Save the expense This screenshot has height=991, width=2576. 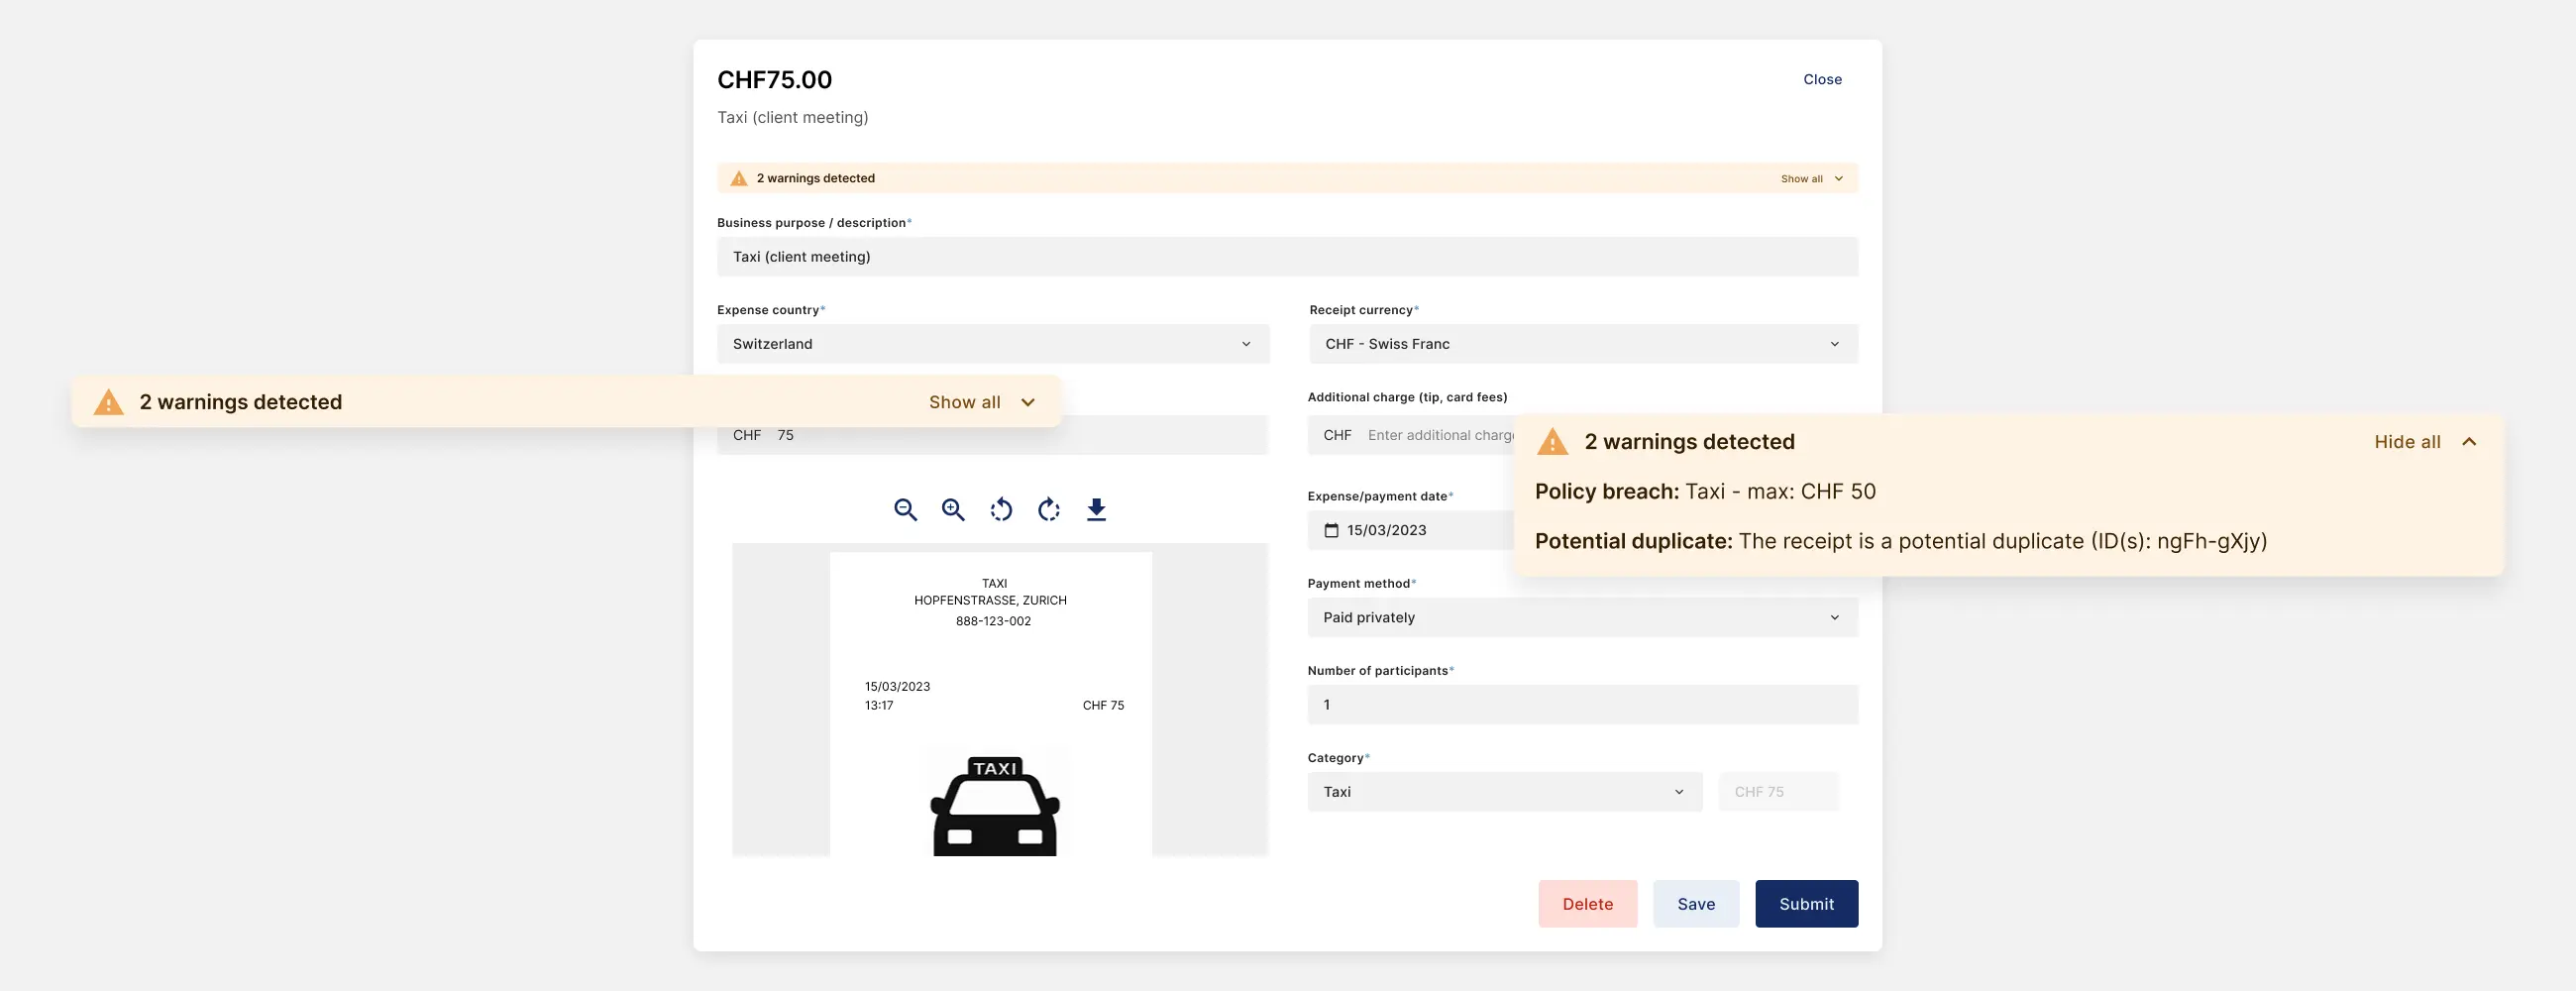(1695, 904)
